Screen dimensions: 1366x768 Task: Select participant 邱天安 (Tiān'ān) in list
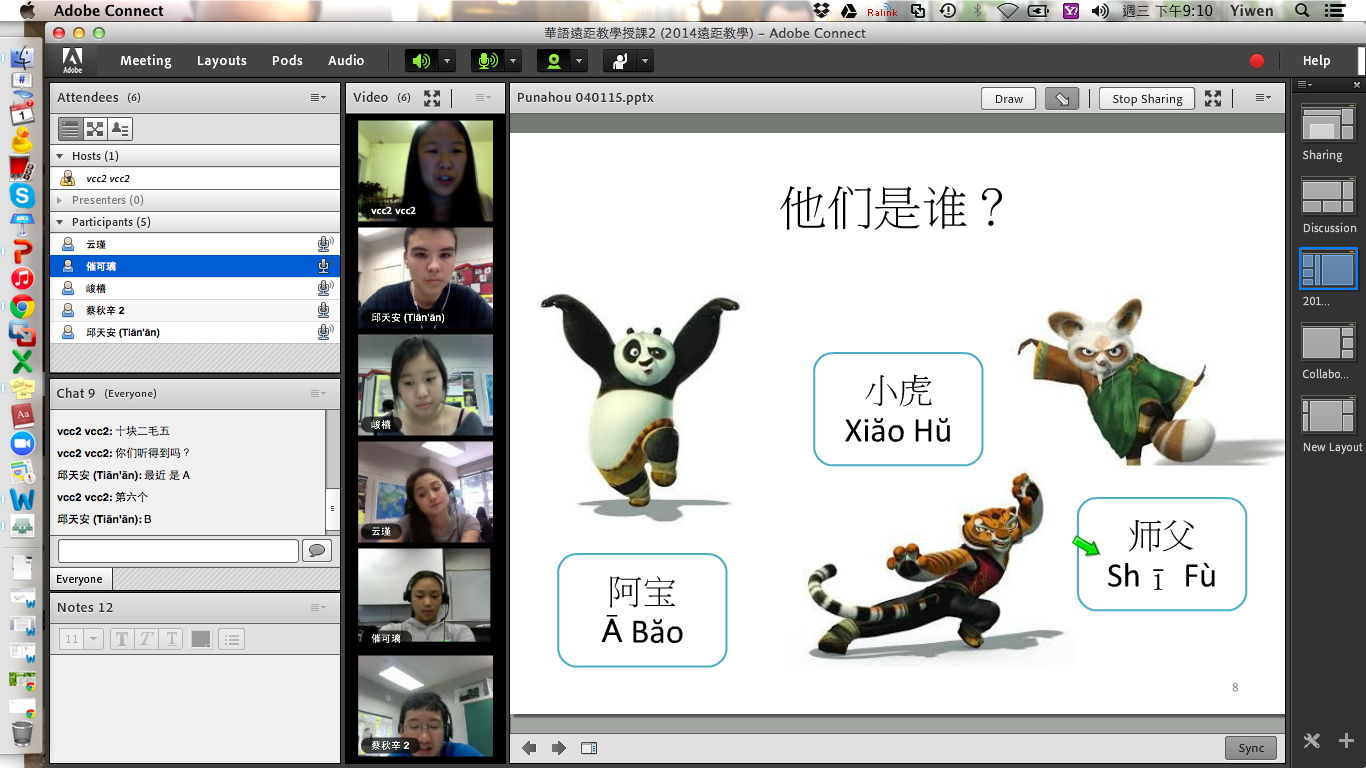[195, 332]
